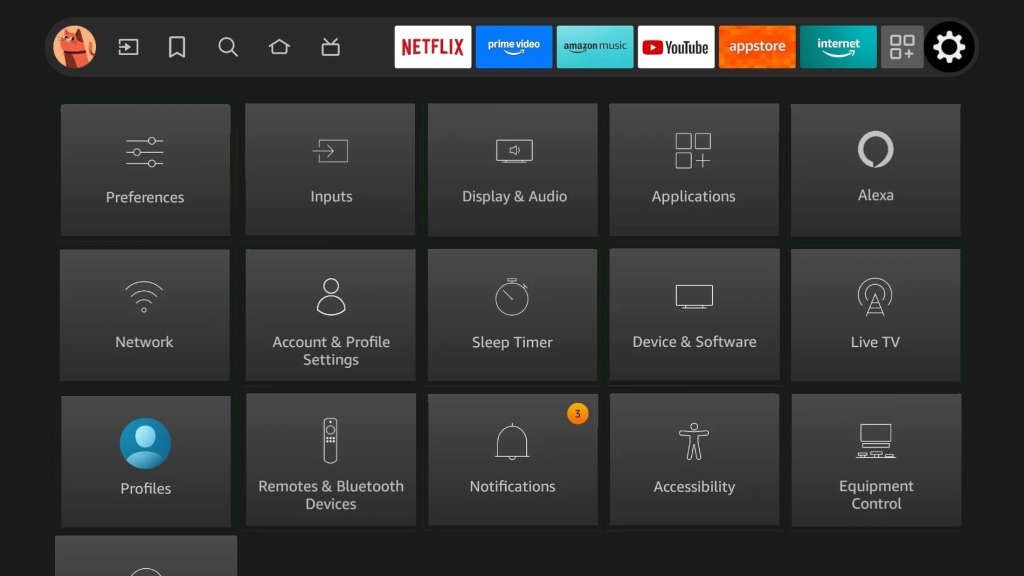Open the Profiles tile
The height and width of the screenshot is (576, 1024).
point(146,461)
